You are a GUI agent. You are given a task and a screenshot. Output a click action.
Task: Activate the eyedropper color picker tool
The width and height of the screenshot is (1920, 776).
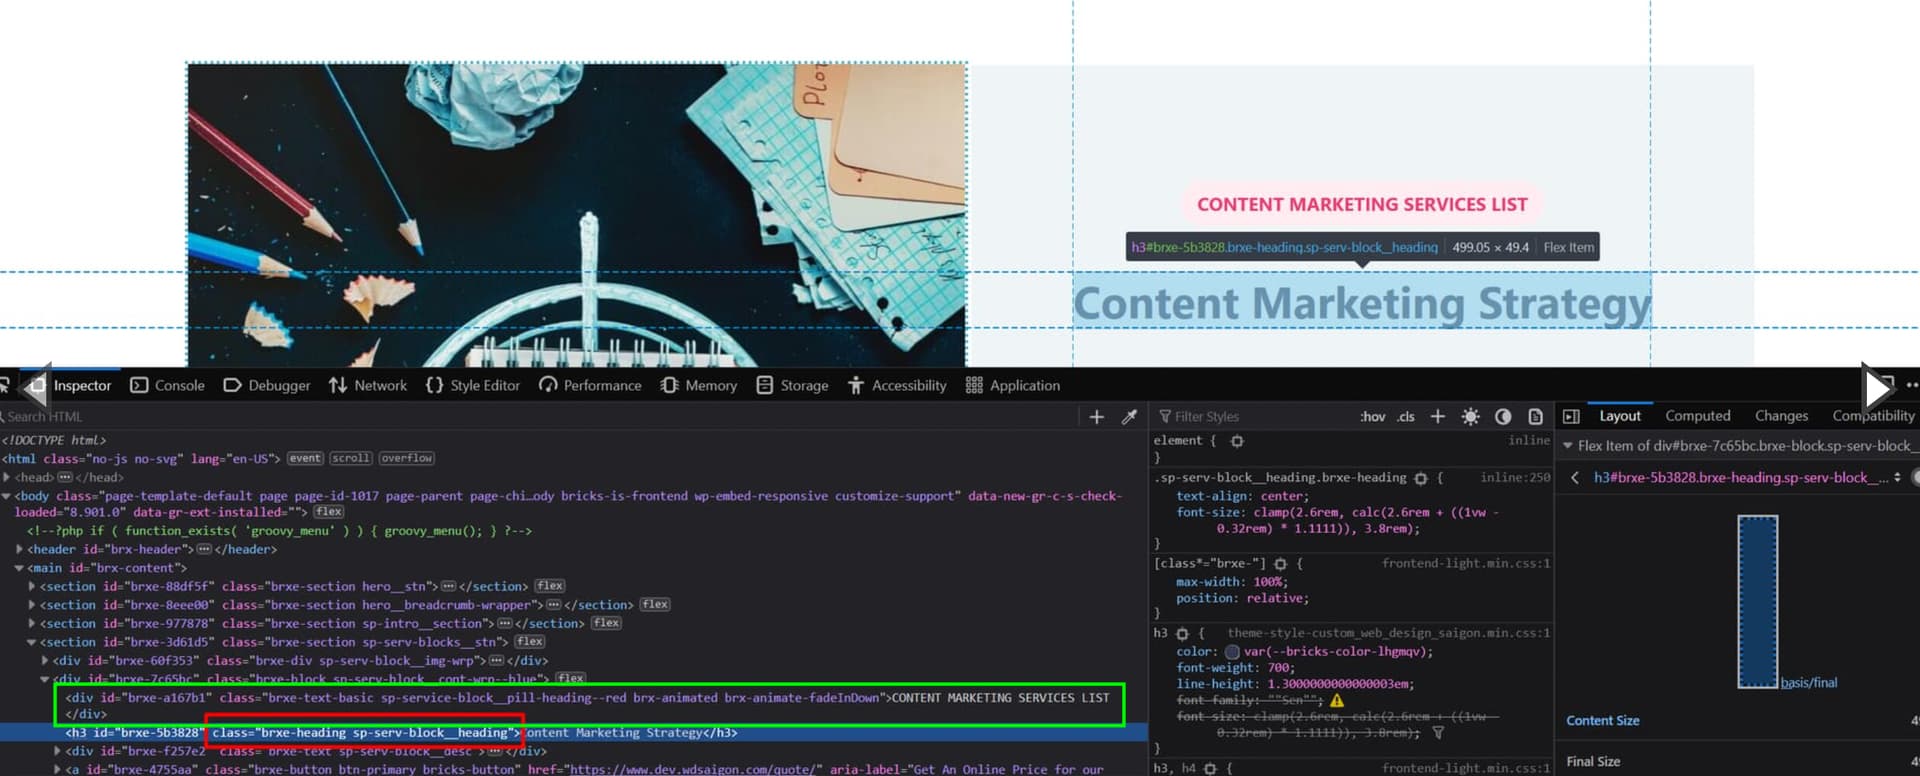tap(1129, 417)
